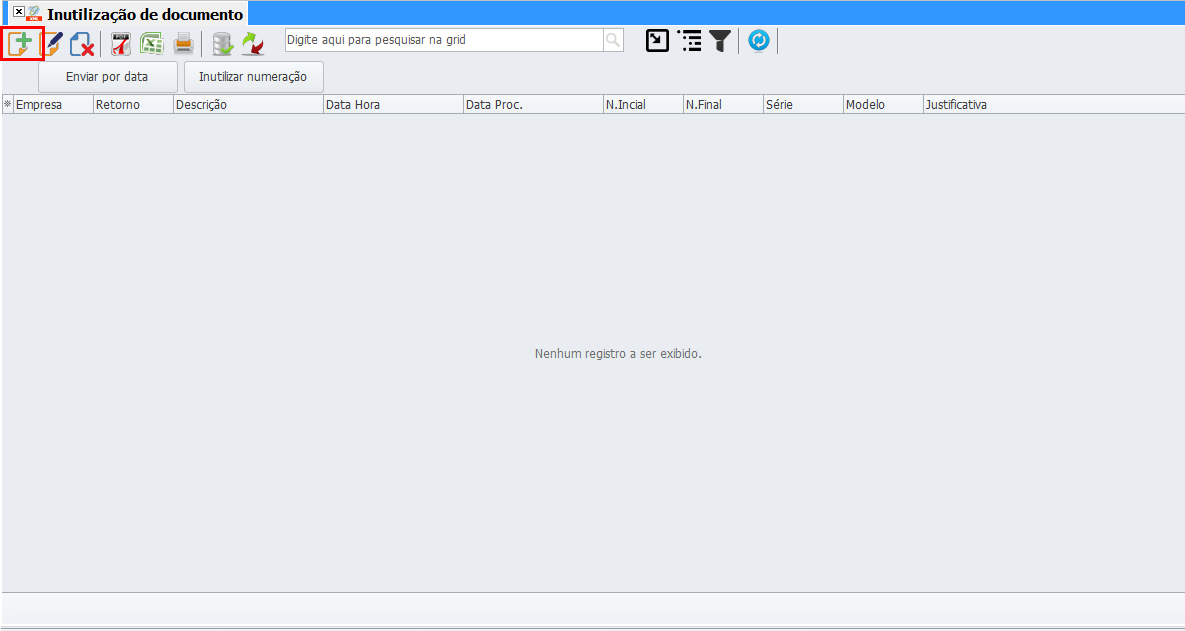Viewport: 1185px width, 631px height.
Task: Click the magnifier search button
Action: (612, 40)
